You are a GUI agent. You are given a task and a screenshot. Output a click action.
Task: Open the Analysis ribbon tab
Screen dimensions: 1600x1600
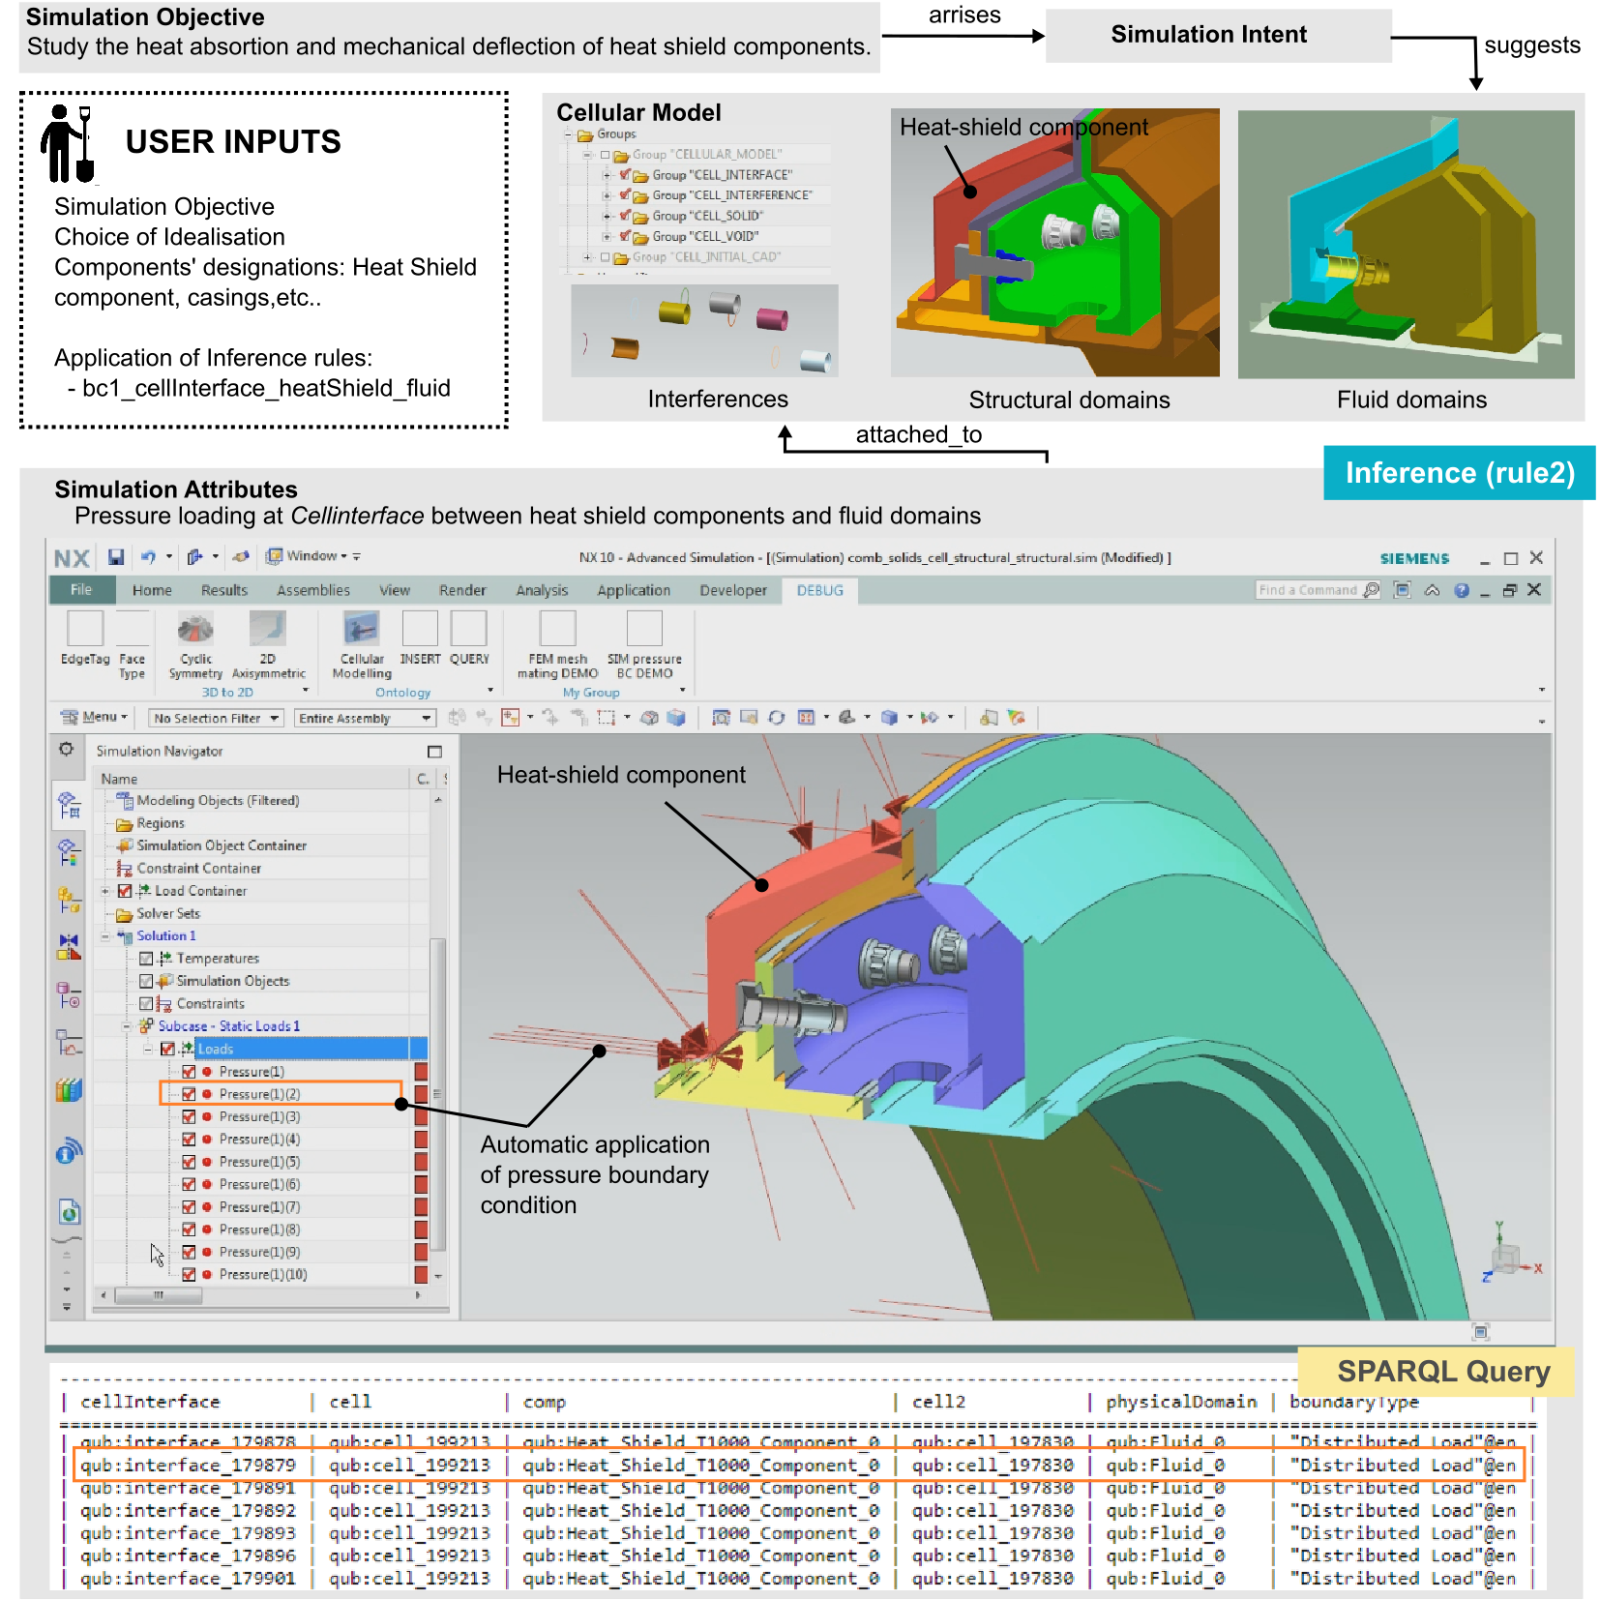tap(541, 590)
